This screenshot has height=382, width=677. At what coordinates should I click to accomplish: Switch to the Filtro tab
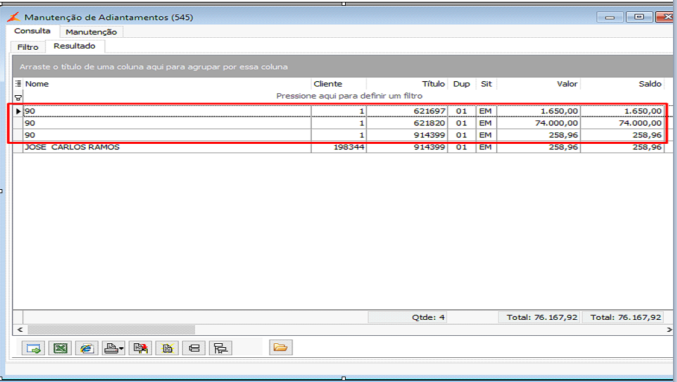(x=28, y=47)
